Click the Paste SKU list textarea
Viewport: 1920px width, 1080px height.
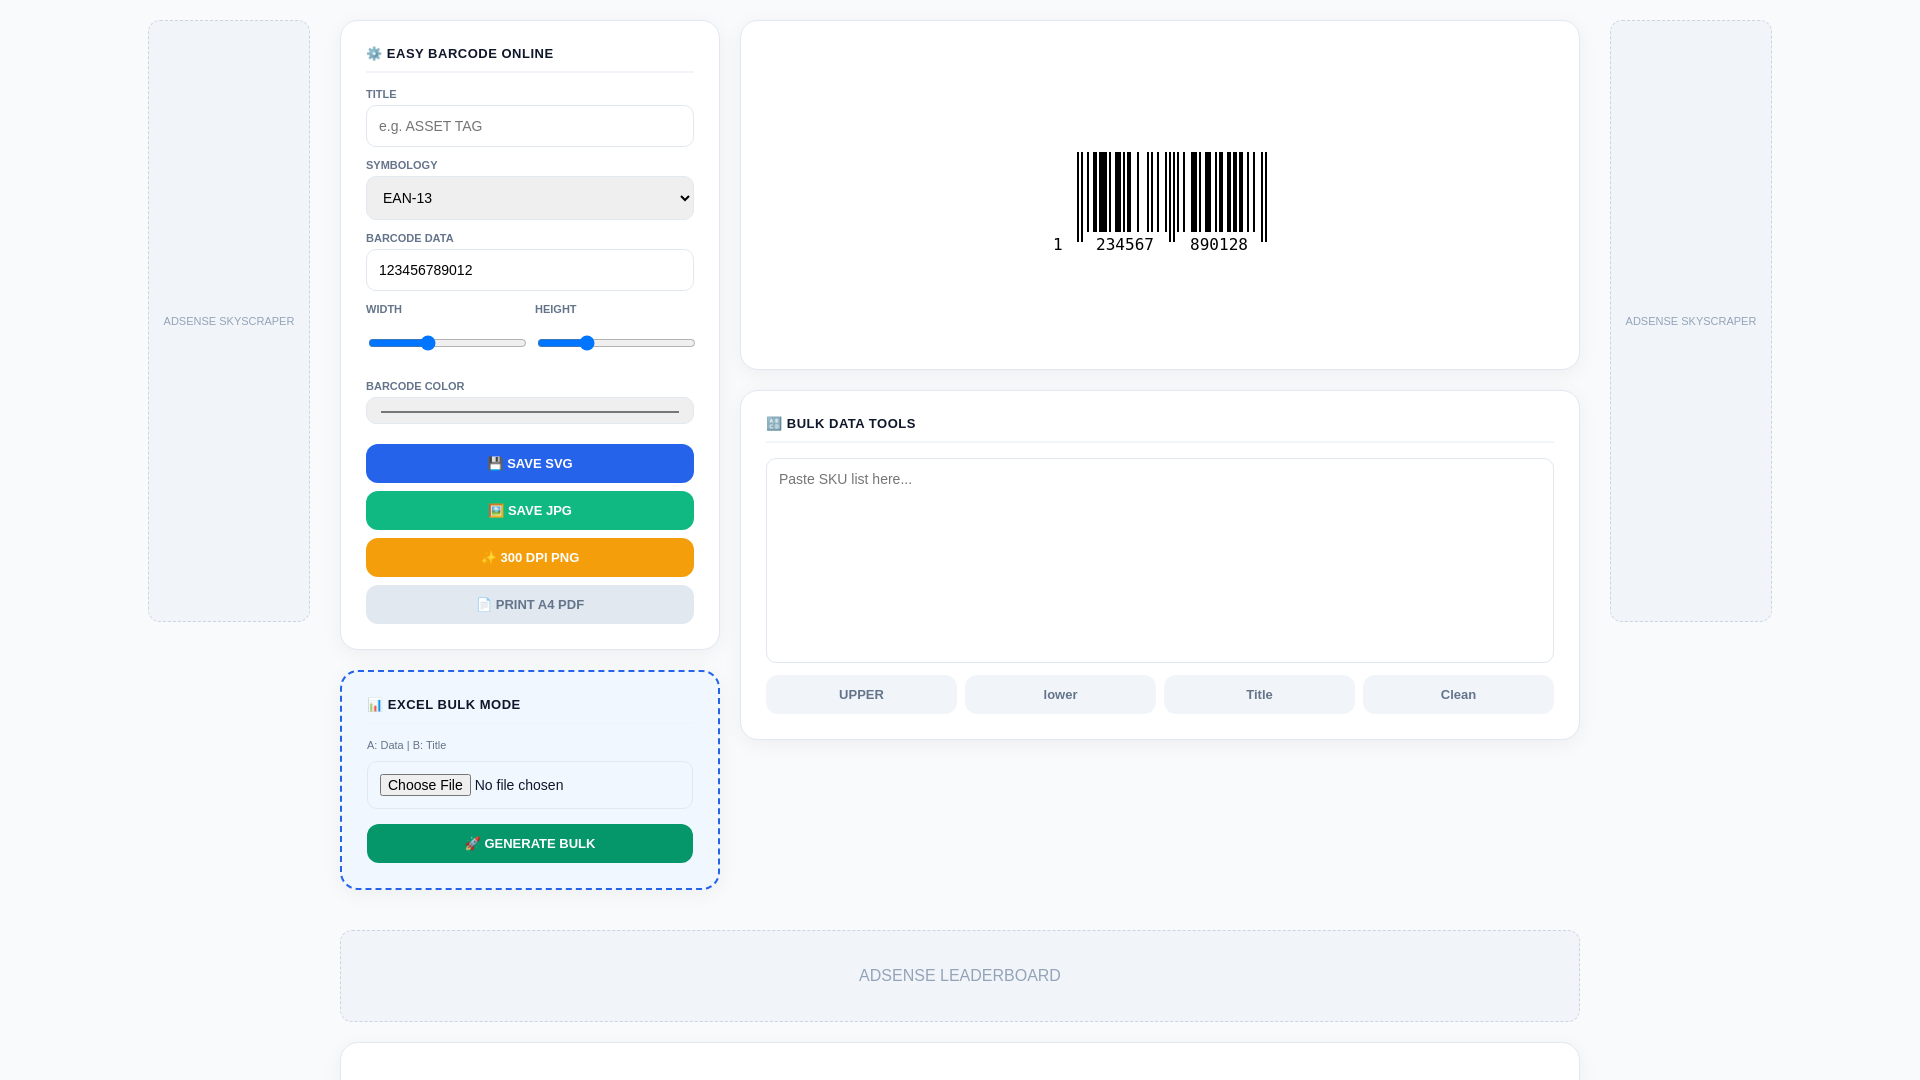(x=1159, y=560)
